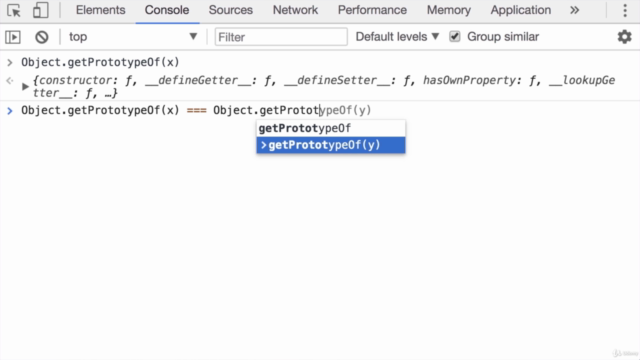
Task: Click the first Object.getPrototypeOf(x) console entry
Action: pos(100,62)
